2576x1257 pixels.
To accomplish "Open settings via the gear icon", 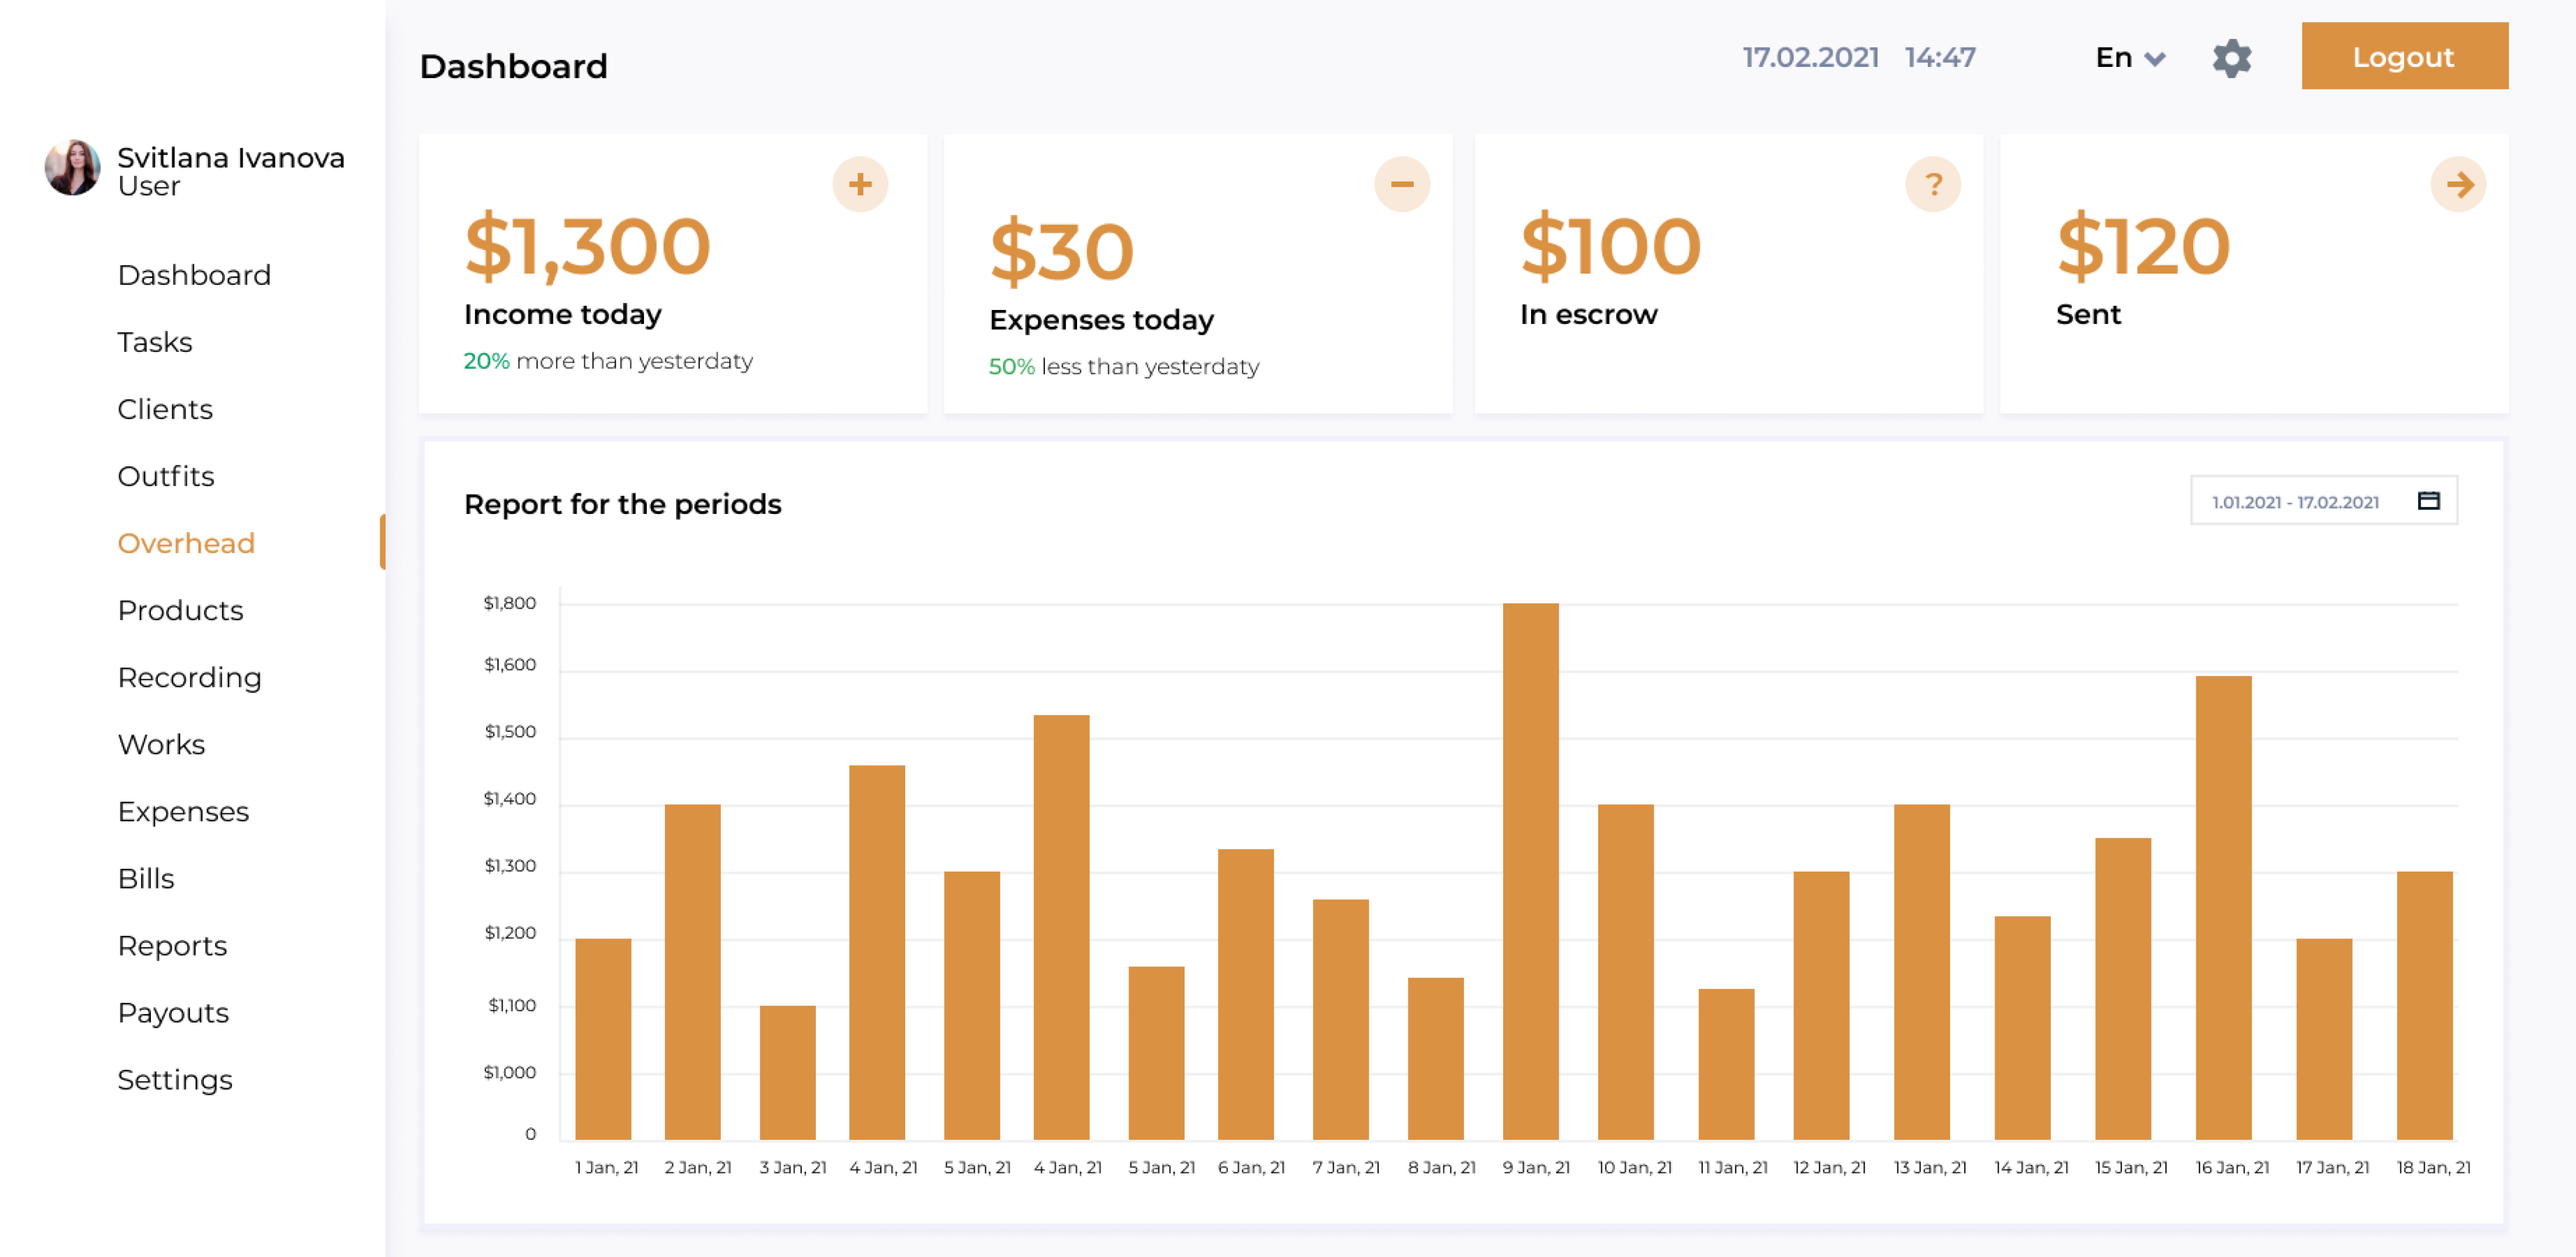I will [2231, 58].
